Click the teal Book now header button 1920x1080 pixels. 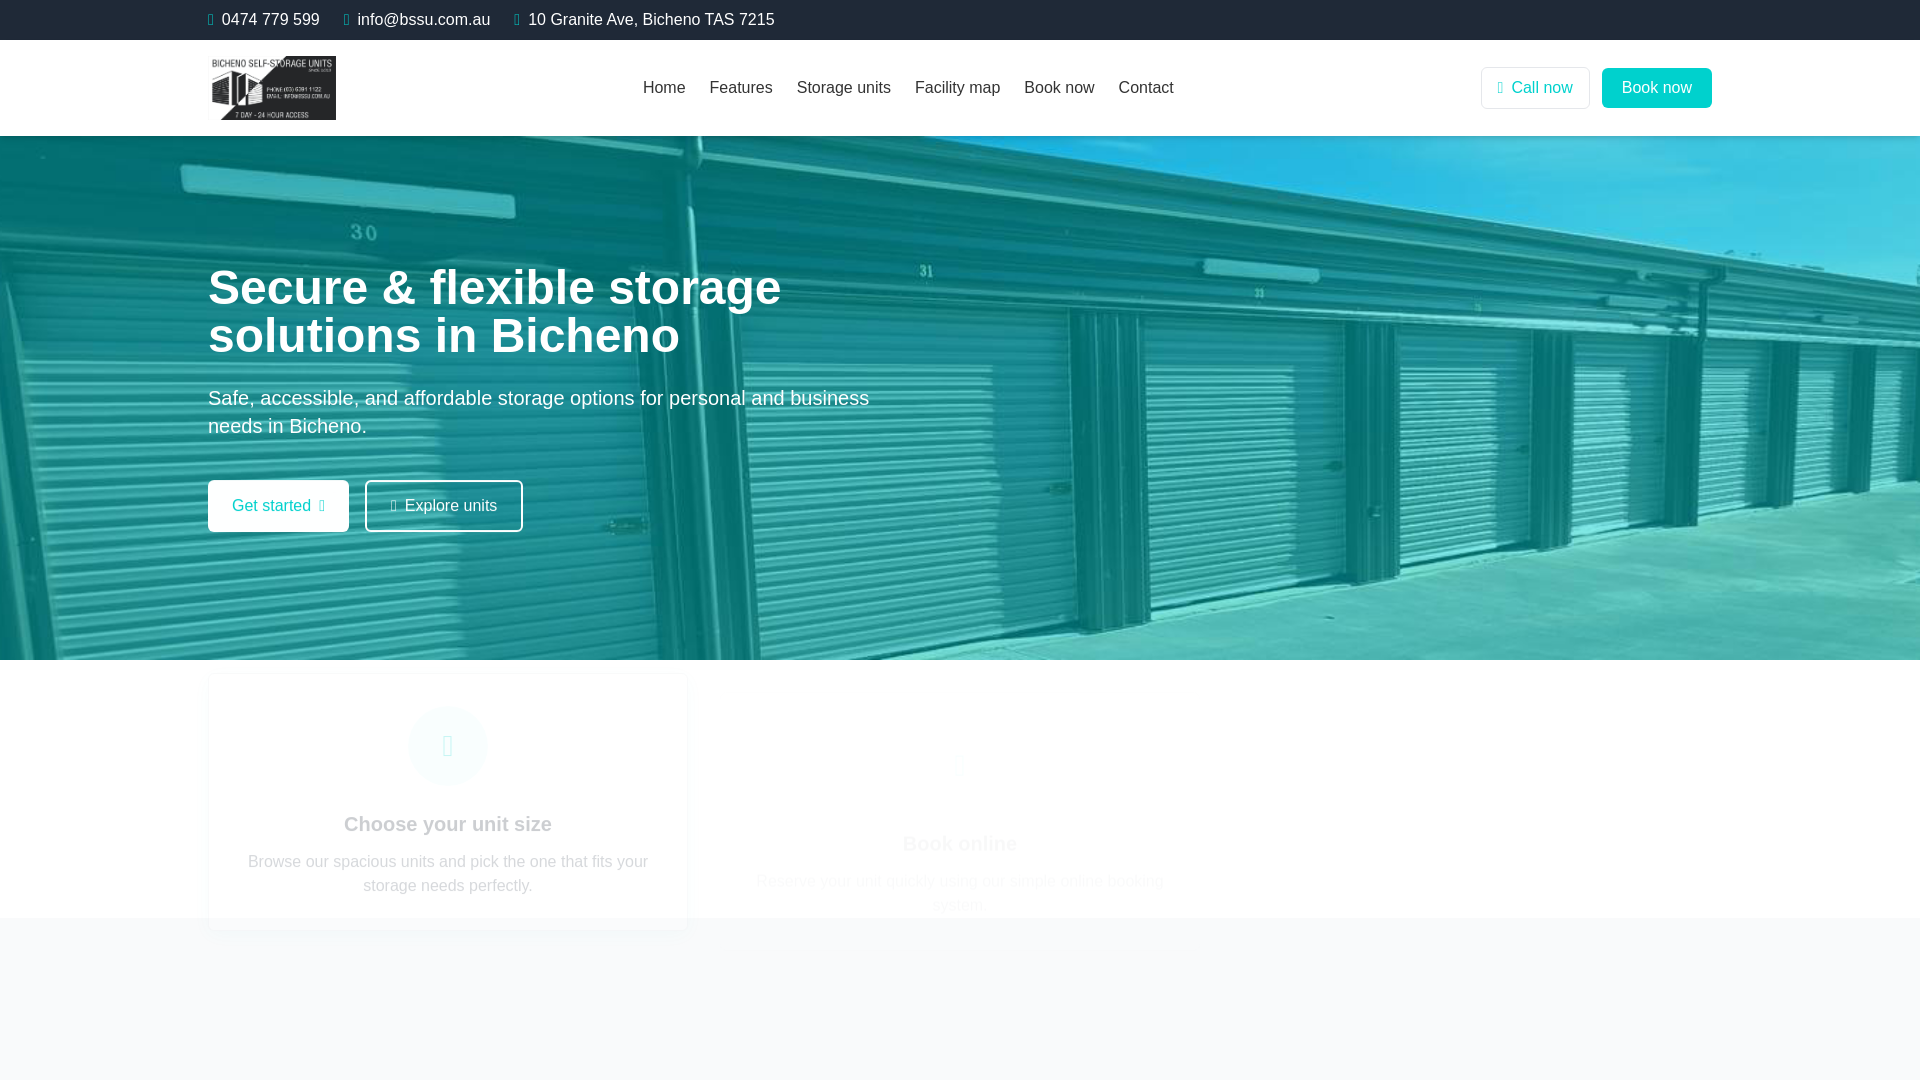(1656, 88)
